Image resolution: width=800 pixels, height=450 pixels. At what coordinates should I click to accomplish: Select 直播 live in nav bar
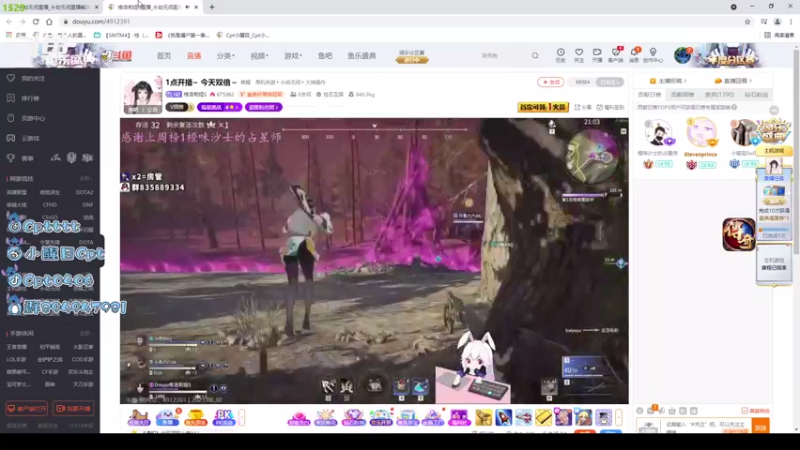tap(194, 56)
